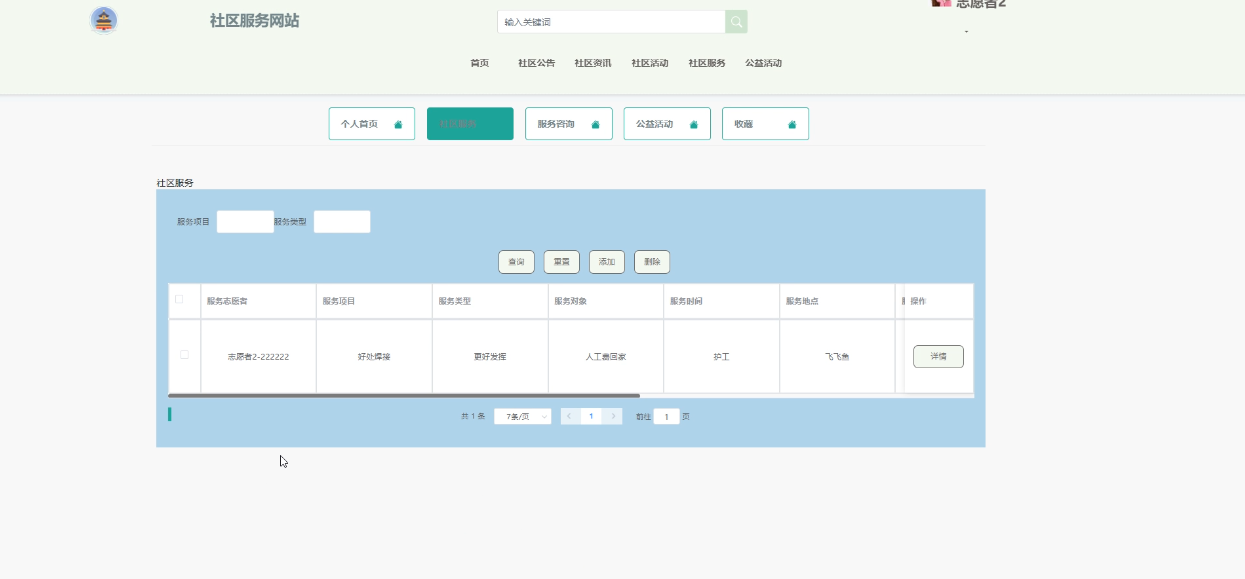Open 社区活动 in the navigation menu
1245x579 pixels.
pos(650,63)
